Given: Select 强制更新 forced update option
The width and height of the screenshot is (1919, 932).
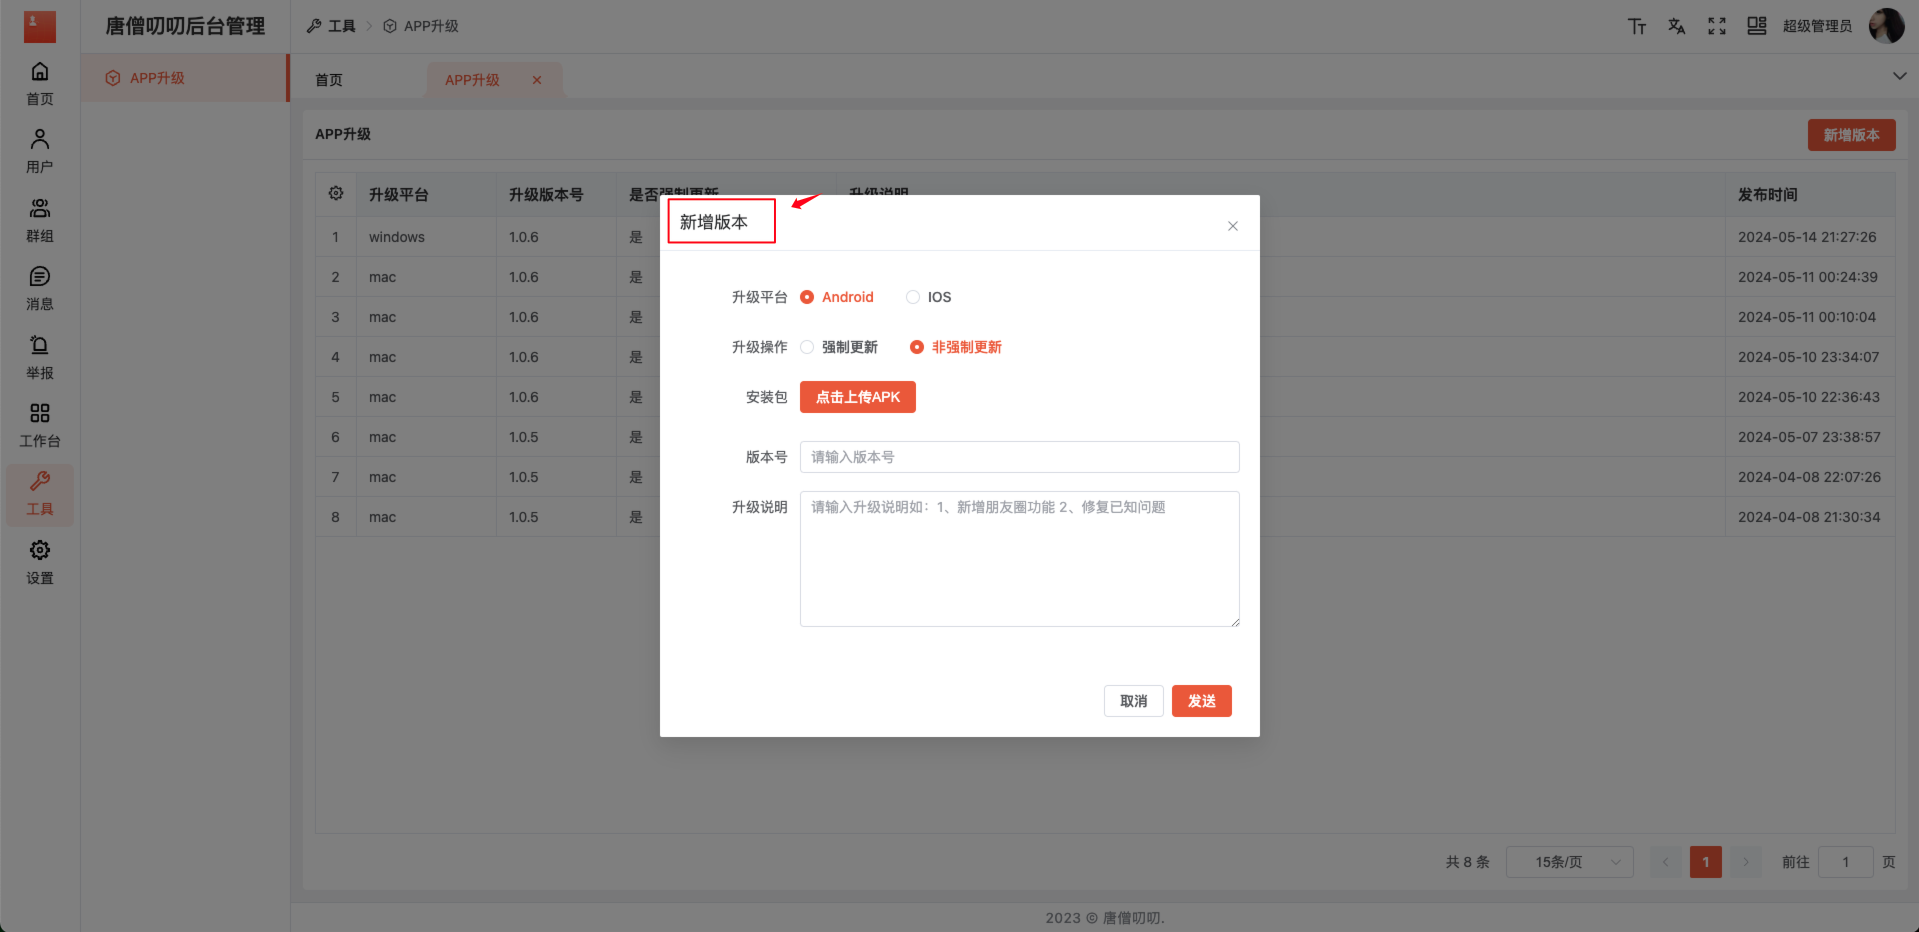Looking at the screenshot, I should click(x=807, y=347).
